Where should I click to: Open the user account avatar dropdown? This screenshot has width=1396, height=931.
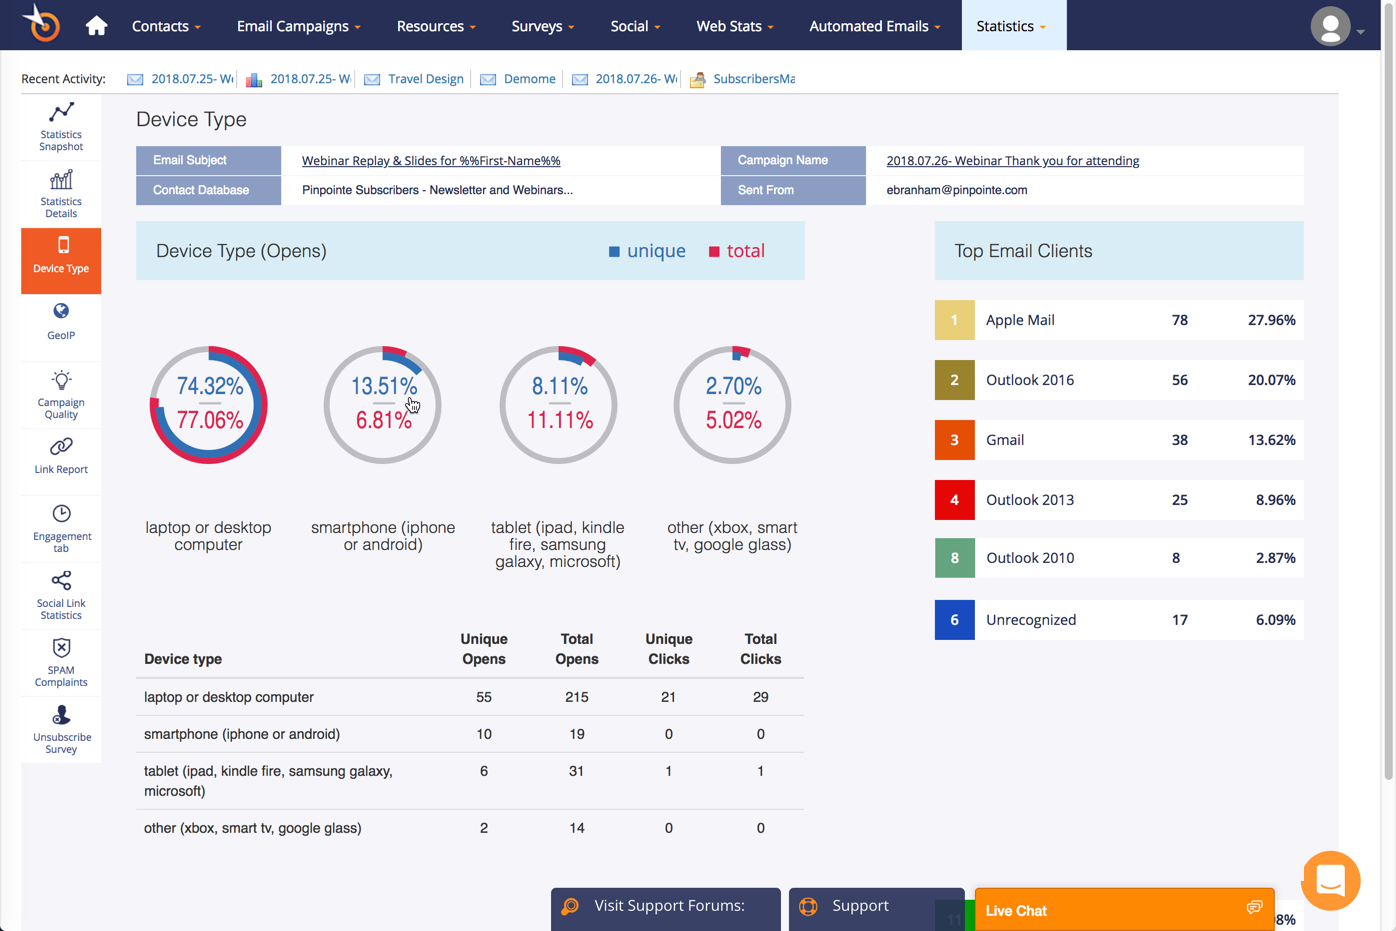1335,27
